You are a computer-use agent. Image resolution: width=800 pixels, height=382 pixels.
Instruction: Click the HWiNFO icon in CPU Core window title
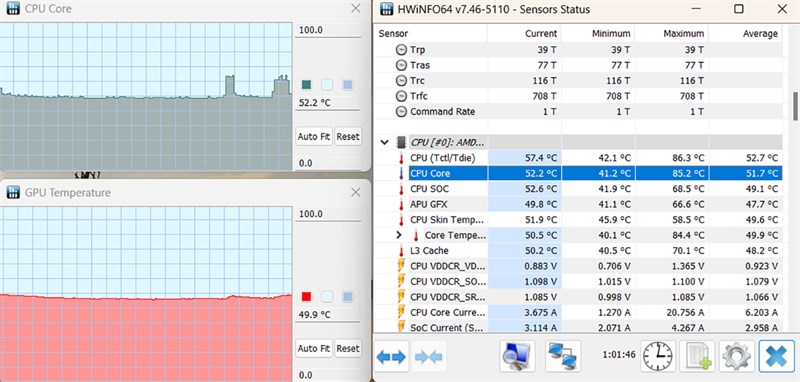tap(13, 8)
